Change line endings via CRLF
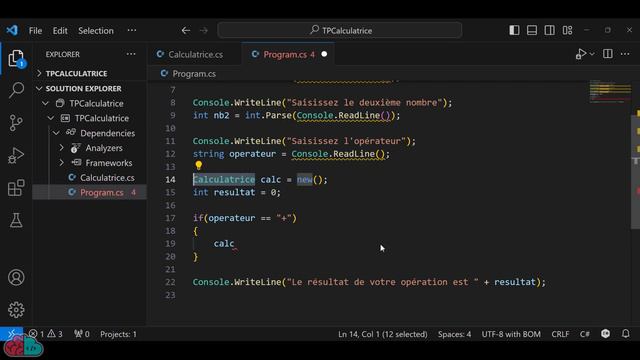Image resolution: width=640 pixels, height=360 pixels. tap(560, 334)
